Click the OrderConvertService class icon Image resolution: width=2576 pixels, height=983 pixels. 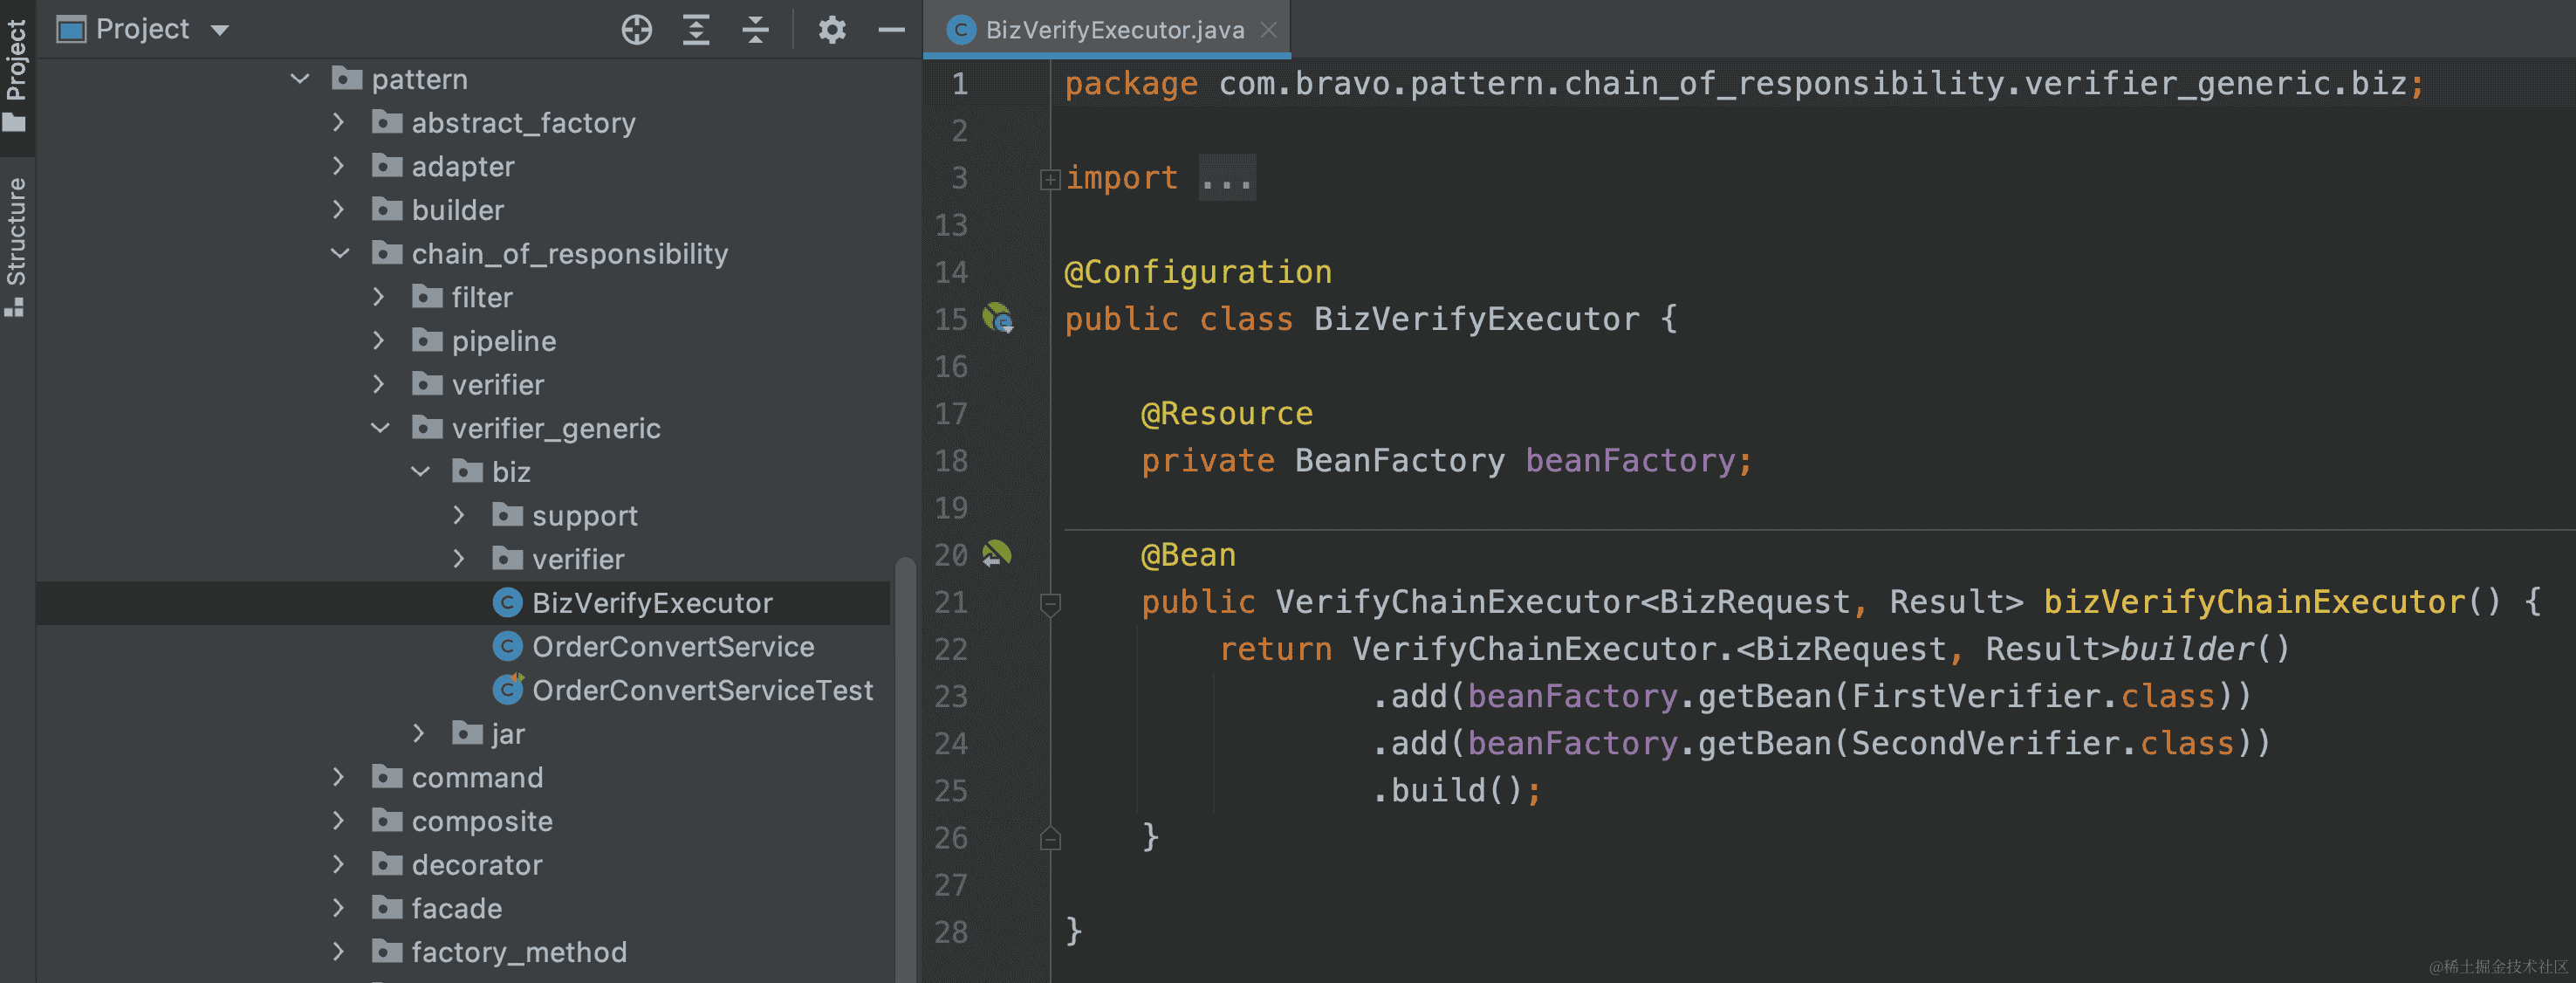pyautogui.click(x=508, y=647)
